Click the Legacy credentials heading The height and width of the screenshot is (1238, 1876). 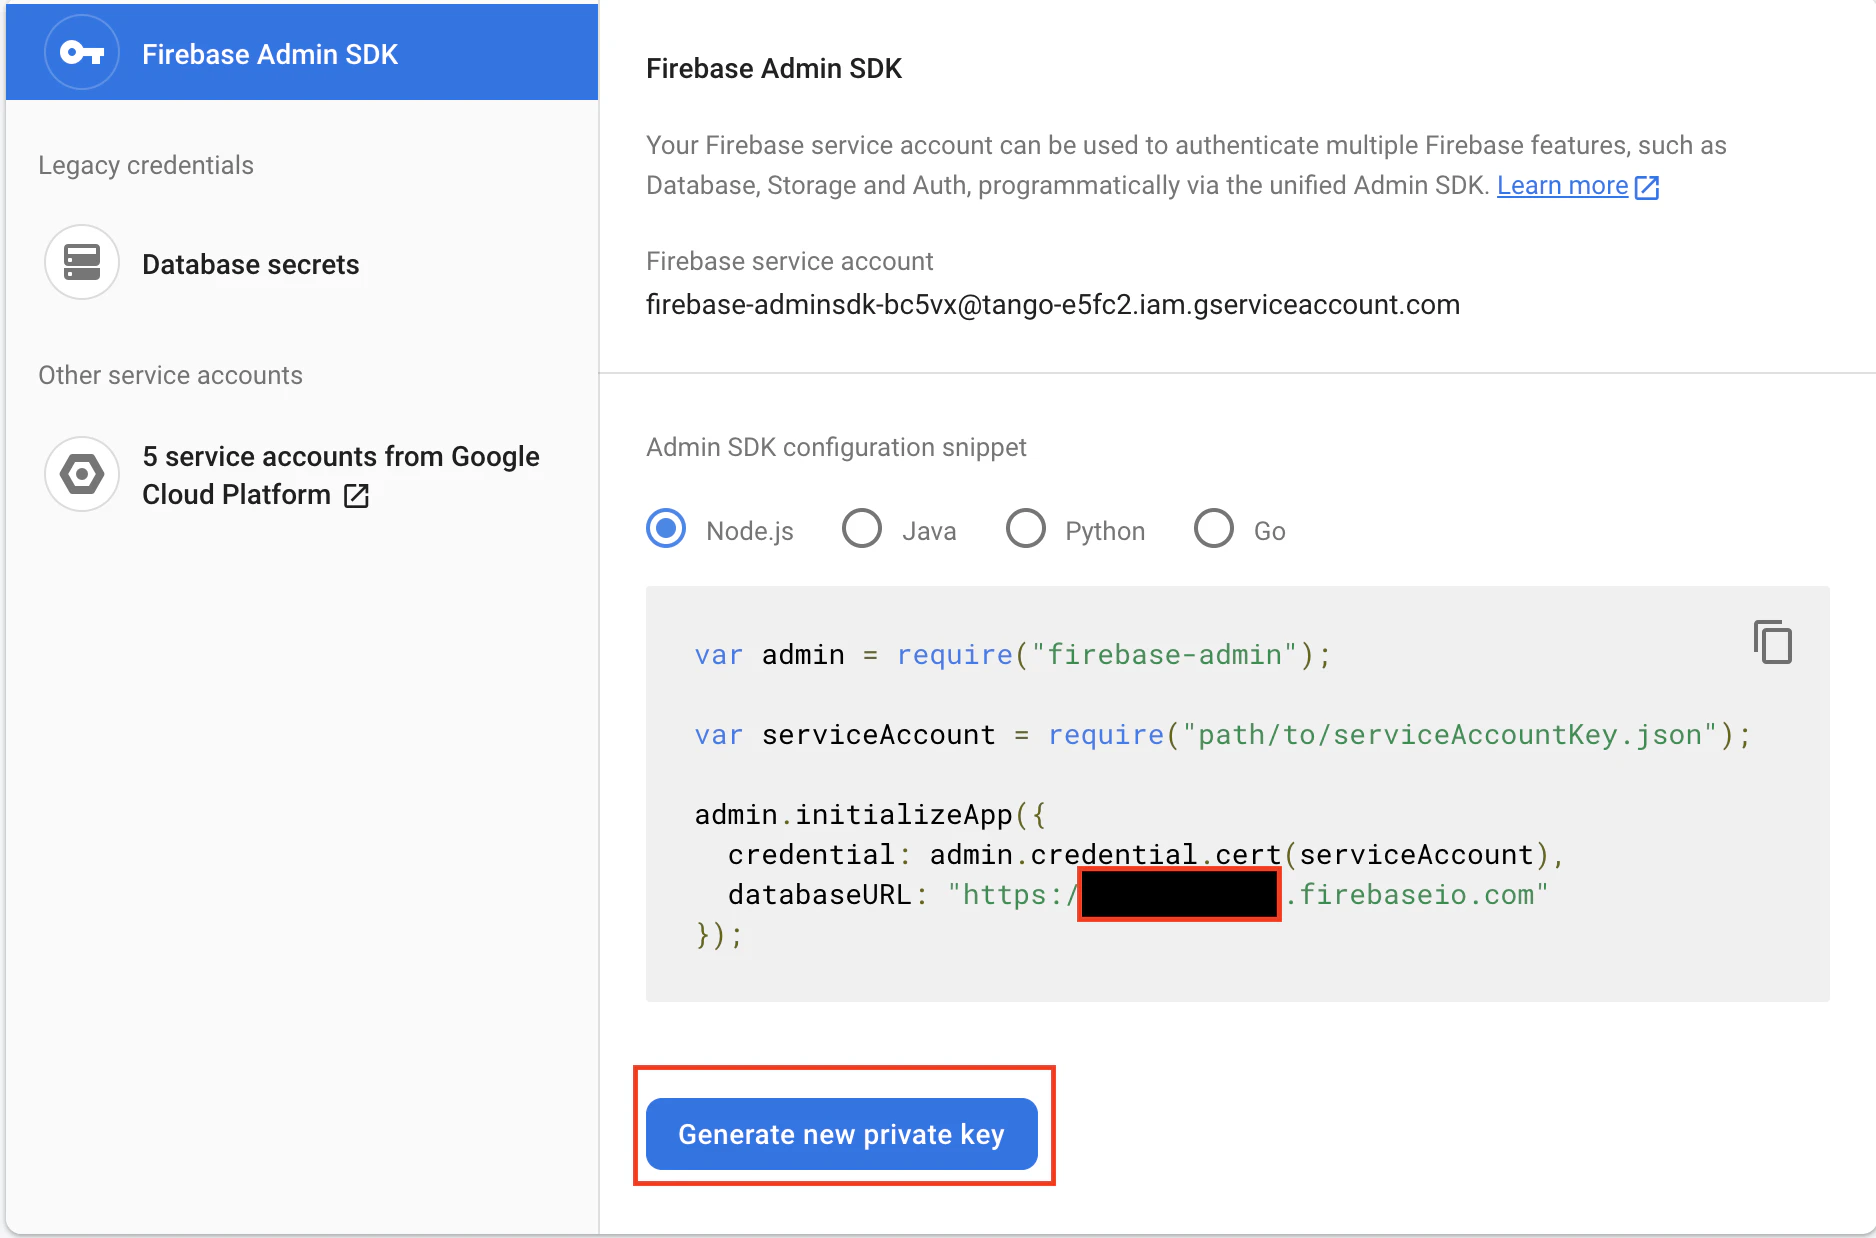click(x=146, y=165)
